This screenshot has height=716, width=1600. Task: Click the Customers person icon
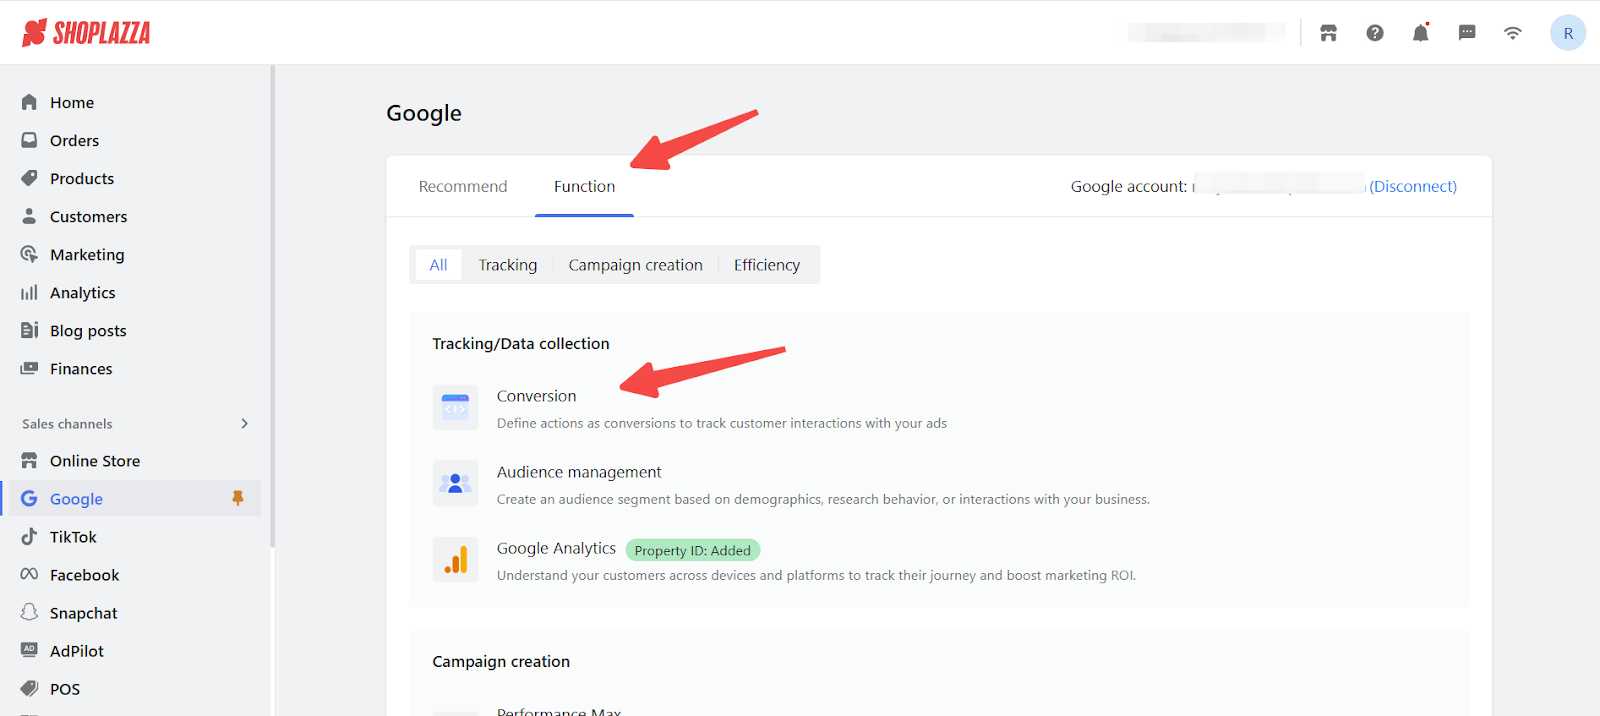coord(29,216)
